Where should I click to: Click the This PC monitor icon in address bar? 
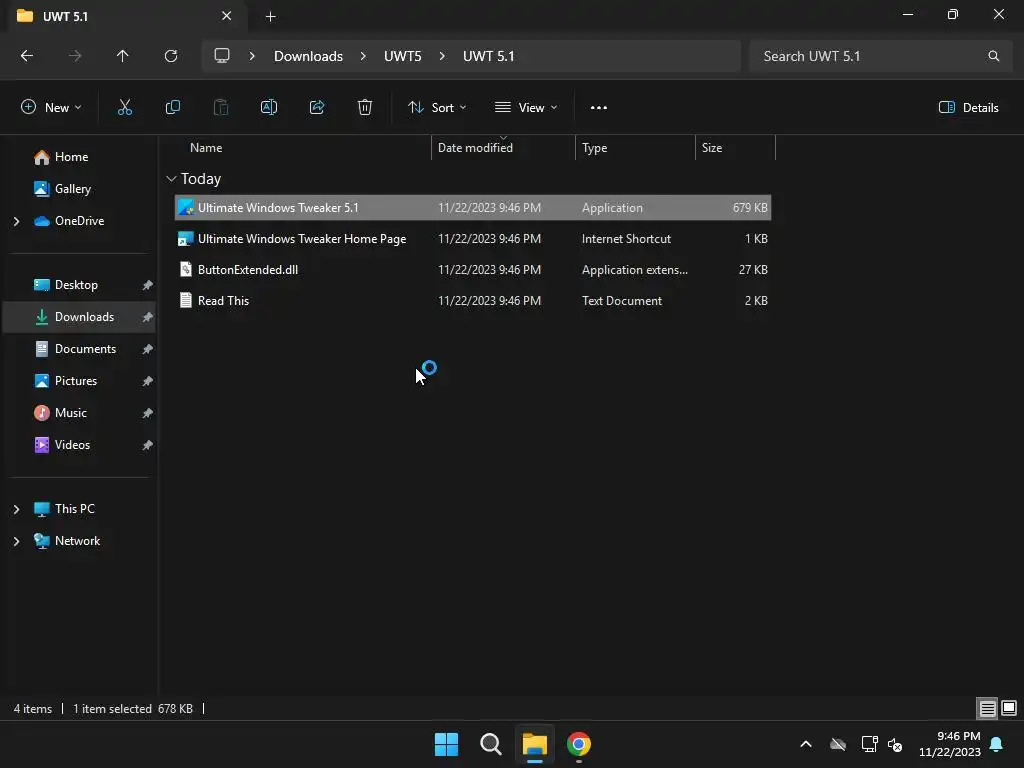(x=222, y=56)
